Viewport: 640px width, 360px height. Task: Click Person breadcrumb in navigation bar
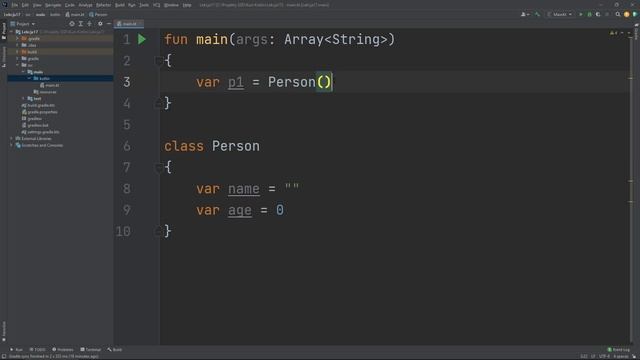(x=98, y=14)
